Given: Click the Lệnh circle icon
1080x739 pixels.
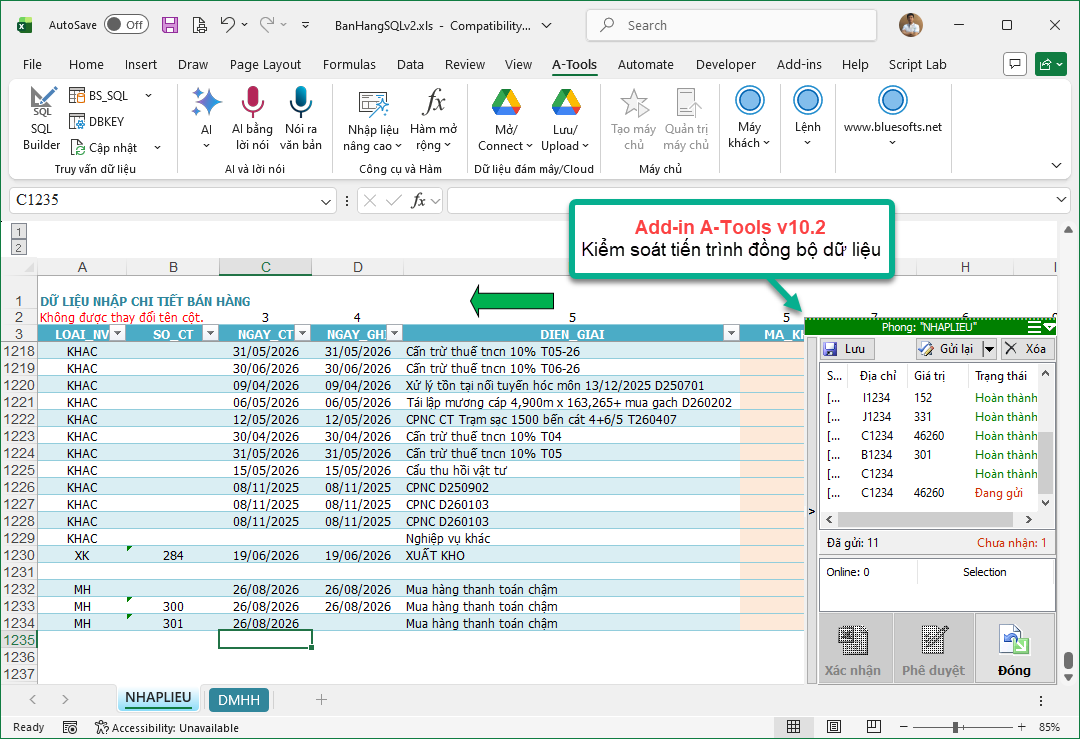Looking at the screenshot, I should coord(807,101).
